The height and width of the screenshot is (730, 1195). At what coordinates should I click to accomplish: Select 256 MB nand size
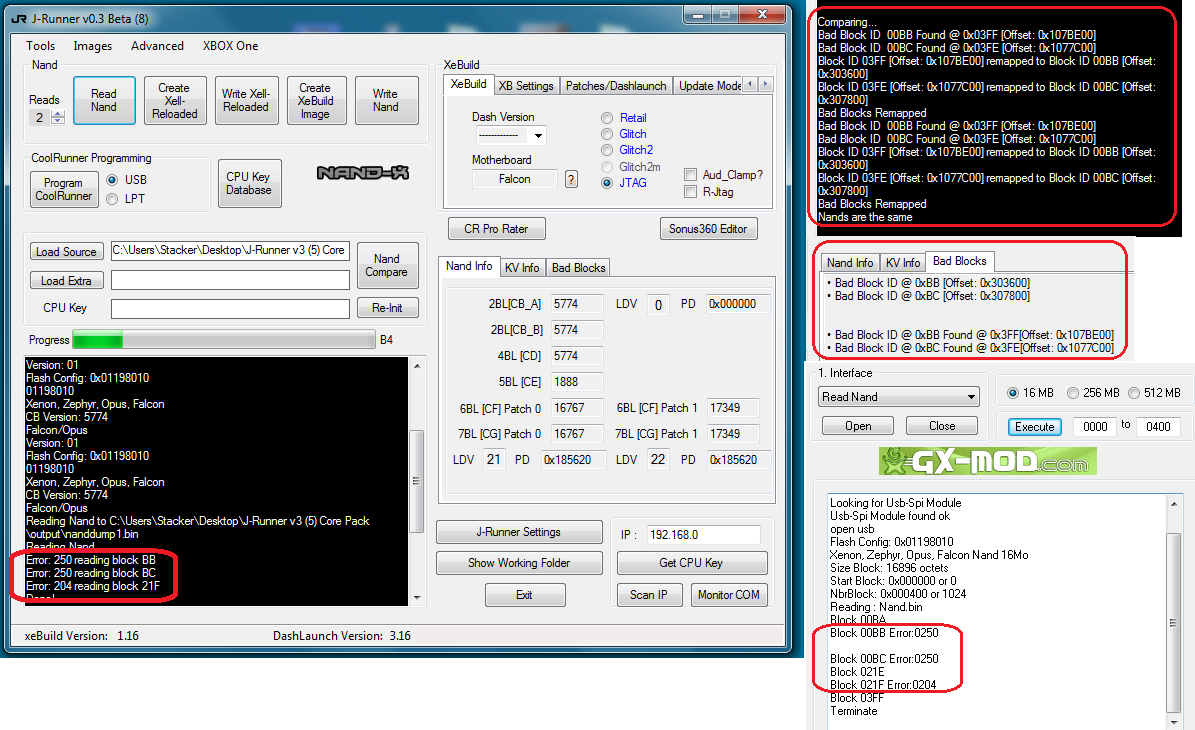click(x=1073, y=393)
